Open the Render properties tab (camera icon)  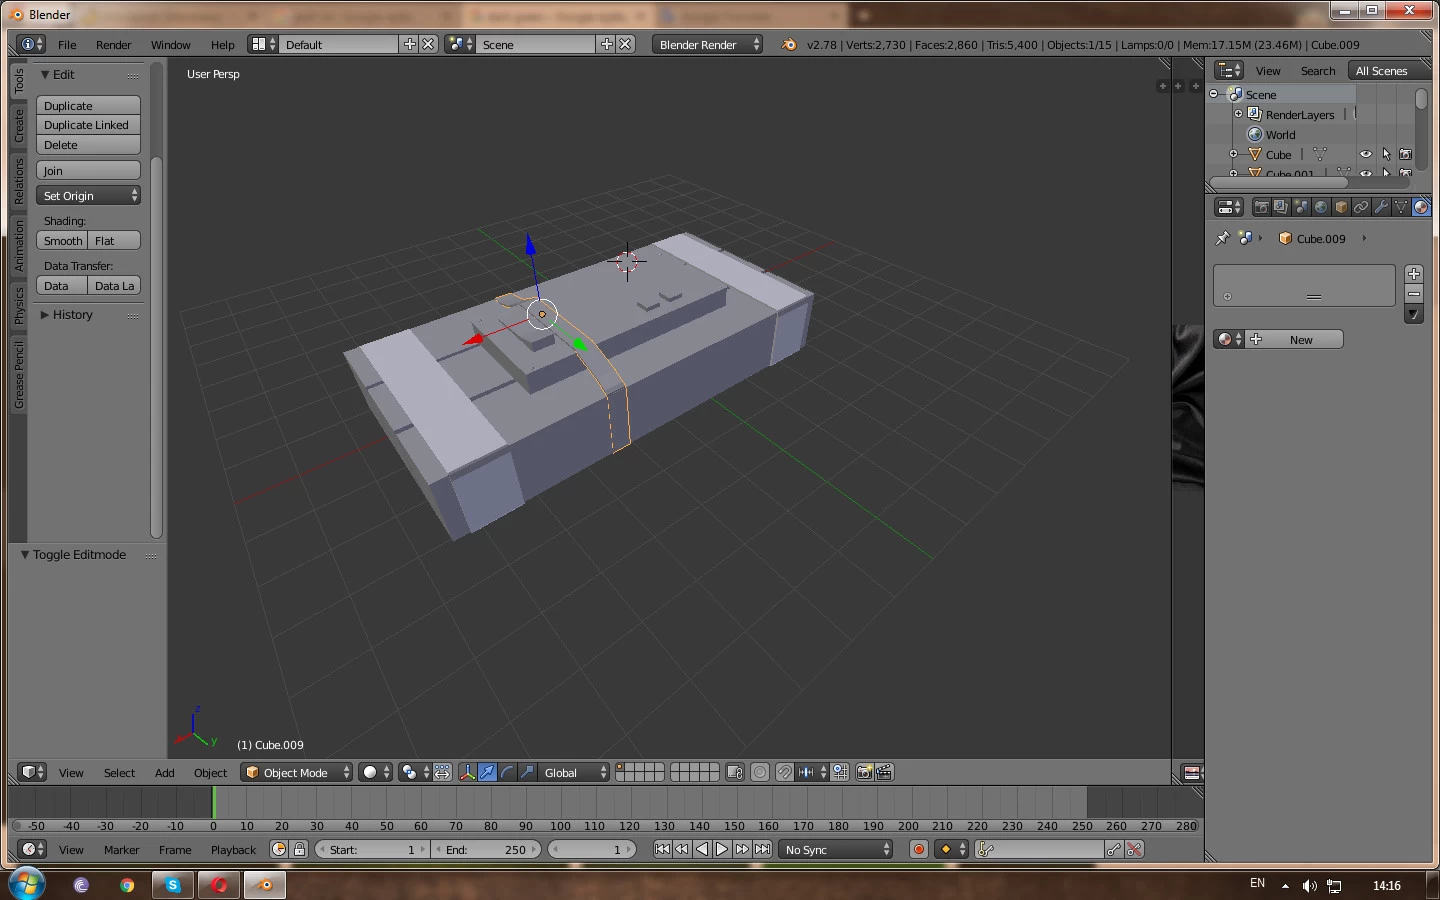click(1261, 207)
